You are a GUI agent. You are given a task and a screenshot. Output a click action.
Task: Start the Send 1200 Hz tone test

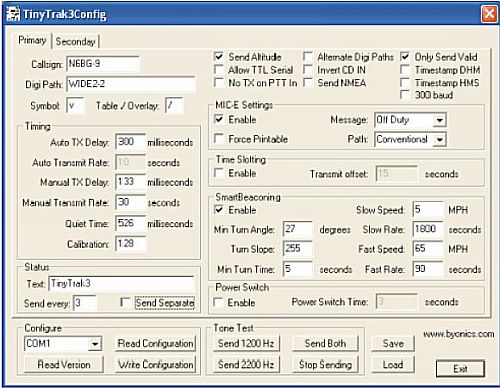246,343
